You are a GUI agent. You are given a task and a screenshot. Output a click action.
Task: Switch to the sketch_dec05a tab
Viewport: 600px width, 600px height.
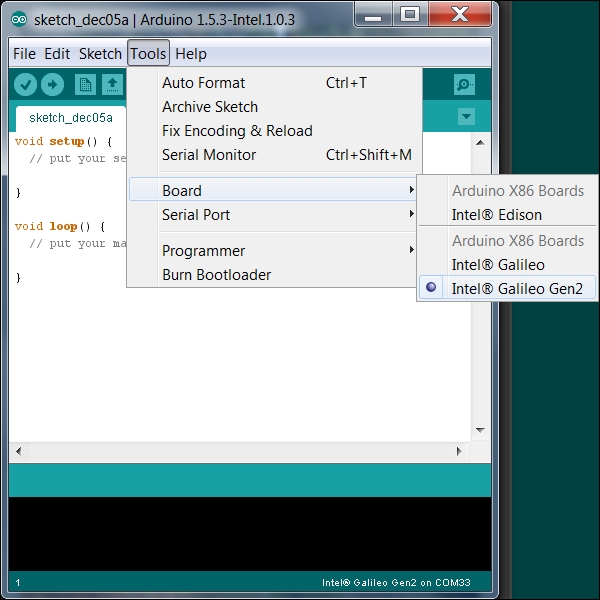(x=71, y=117)
